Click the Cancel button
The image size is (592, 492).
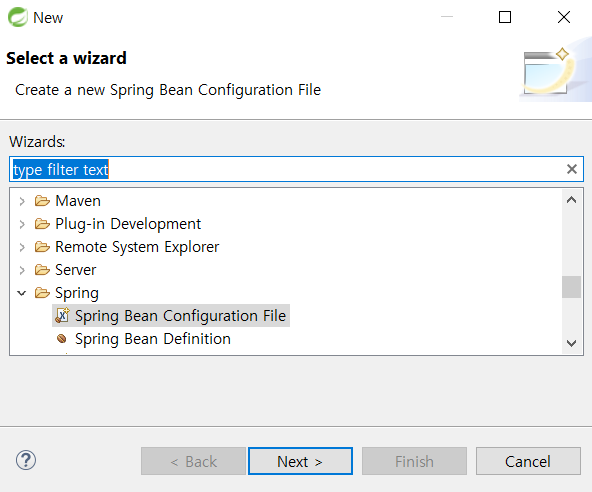[x=528, y=461]
